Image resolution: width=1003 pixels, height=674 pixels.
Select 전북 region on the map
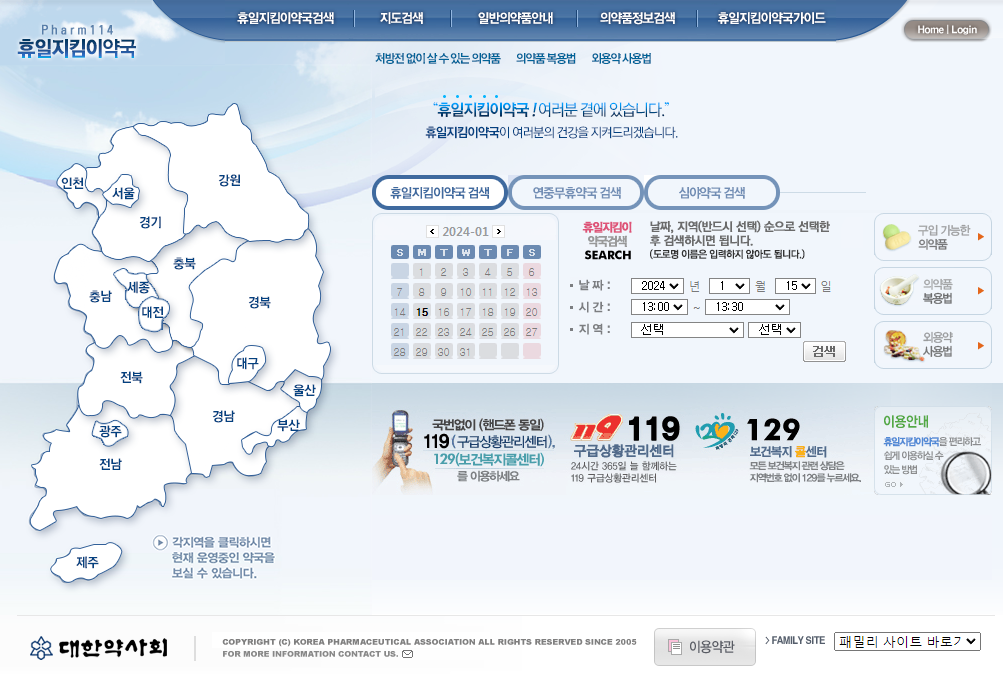pyautogui.click(x=131, y=377)
